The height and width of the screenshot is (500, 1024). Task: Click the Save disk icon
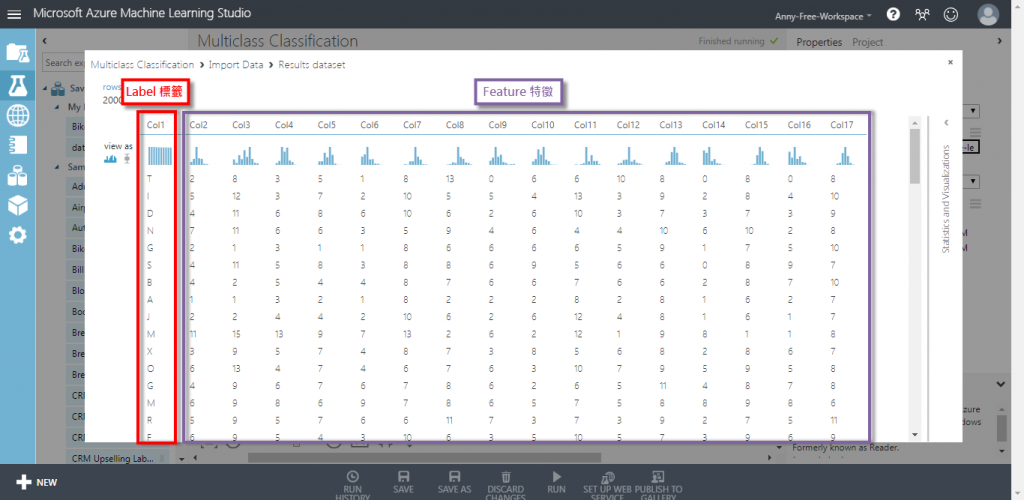(x=403, y=477)
